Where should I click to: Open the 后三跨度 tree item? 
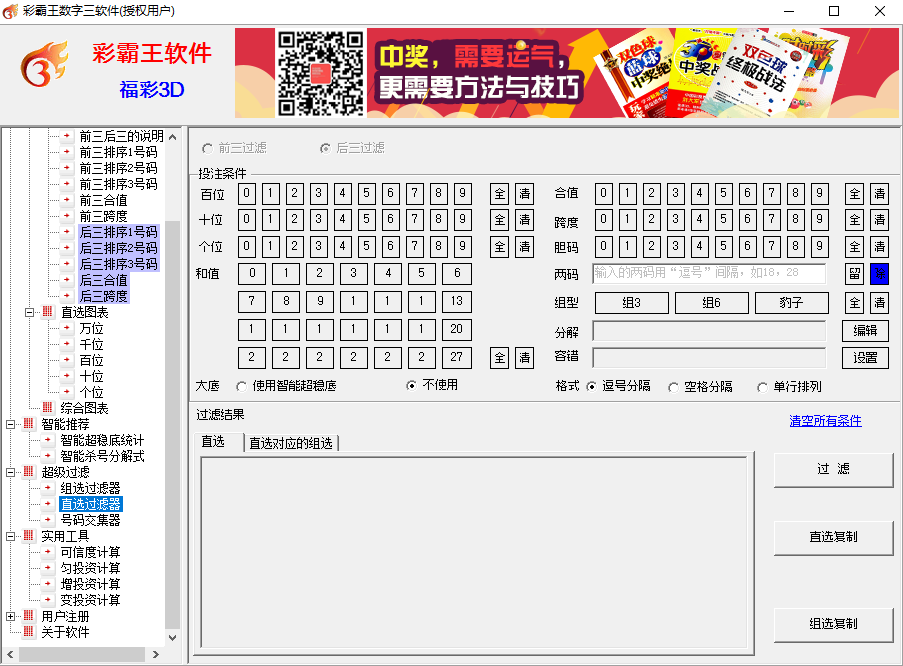pos(103,296)
